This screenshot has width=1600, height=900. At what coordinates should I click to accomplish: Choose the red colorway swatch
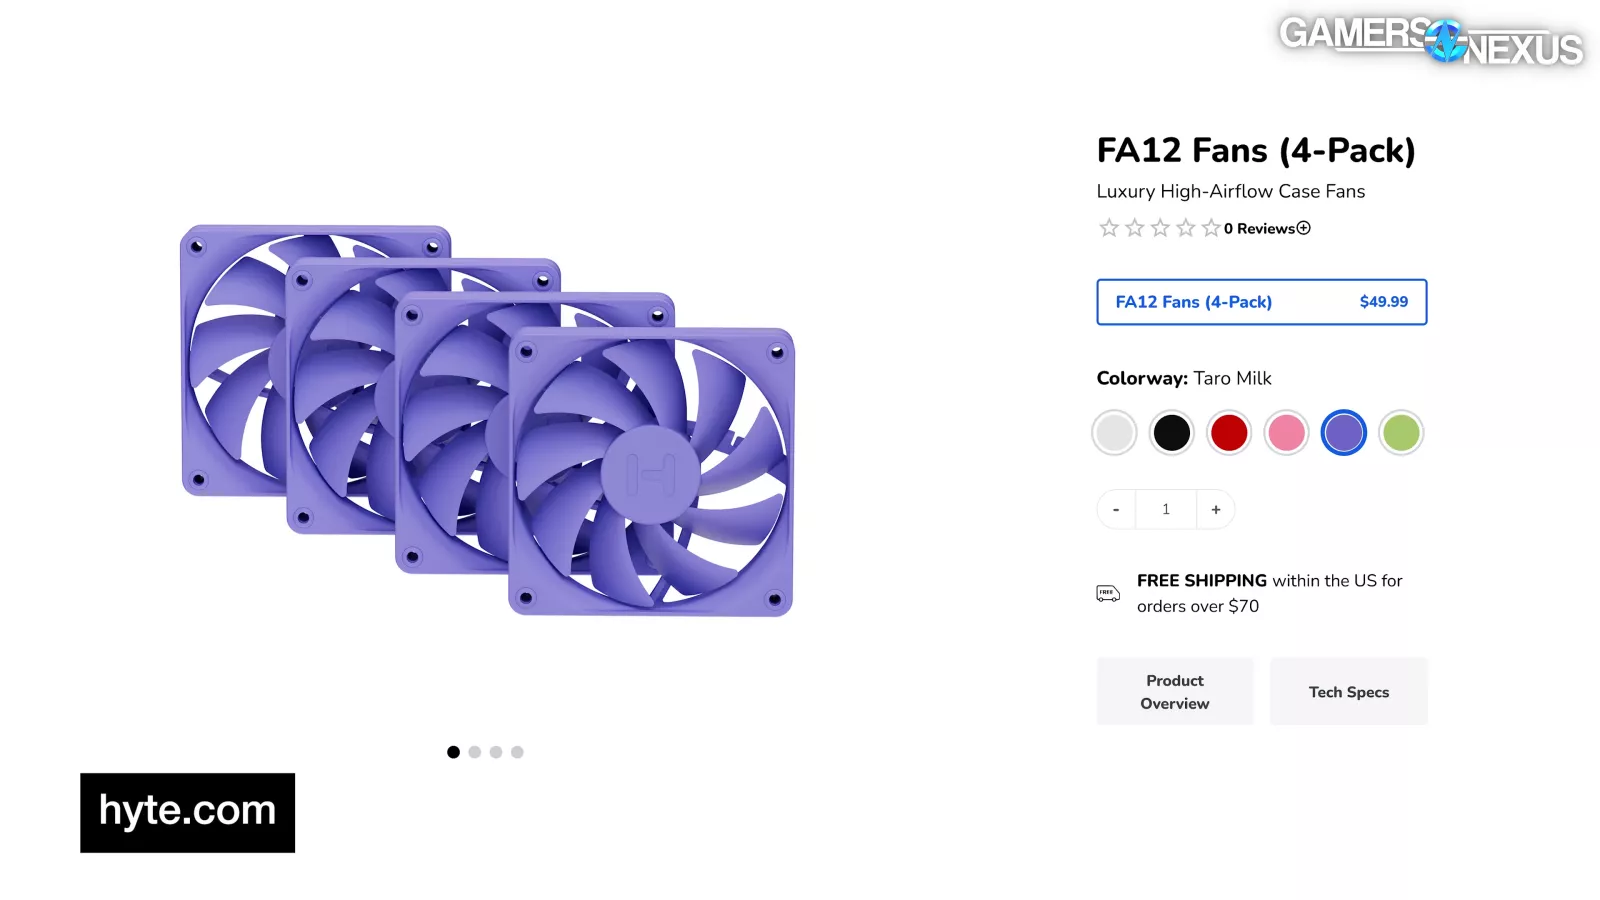[x=1229, y=433]
